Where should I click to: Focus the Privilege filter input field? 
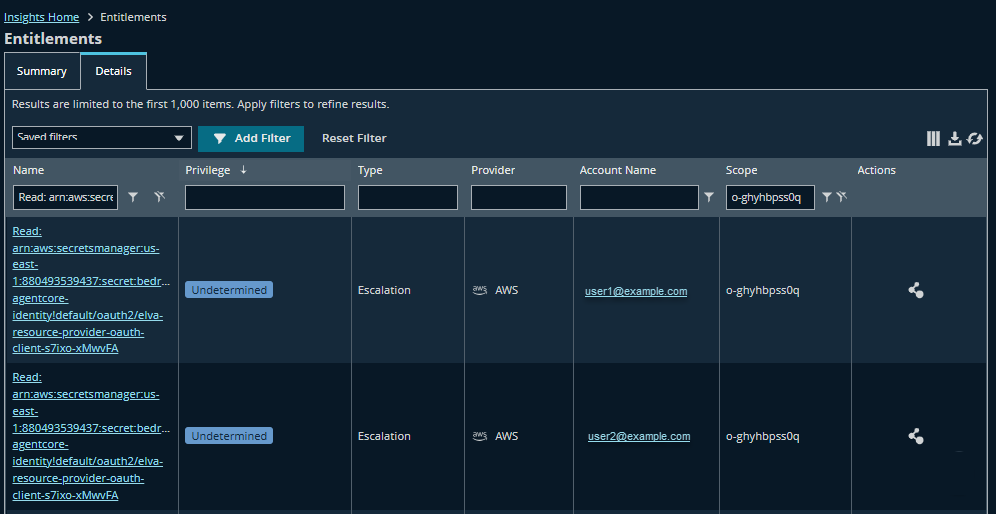[x=265, y=198]
